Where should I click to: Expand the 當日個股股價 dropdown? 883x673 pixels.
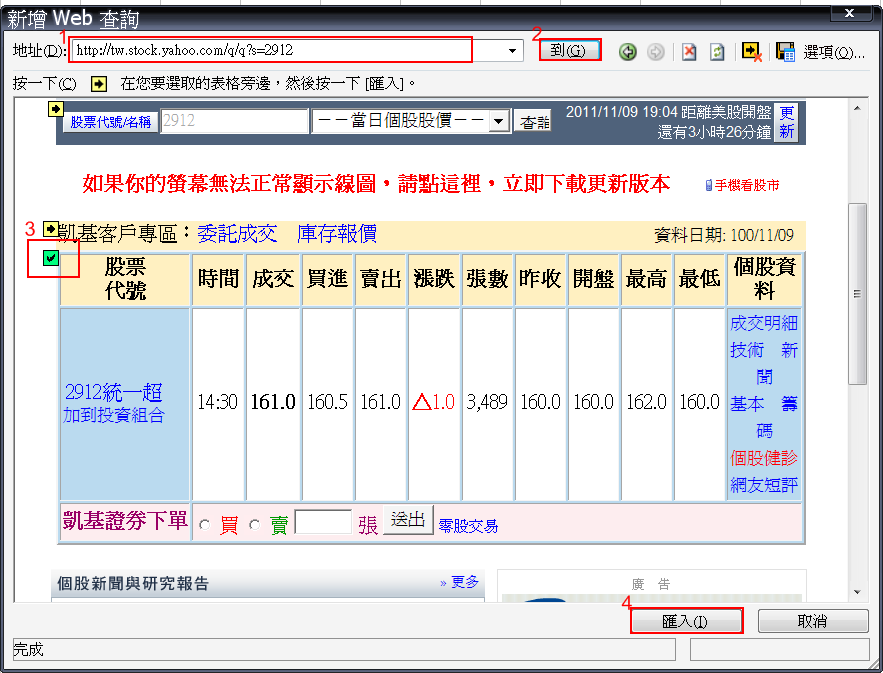499,121
